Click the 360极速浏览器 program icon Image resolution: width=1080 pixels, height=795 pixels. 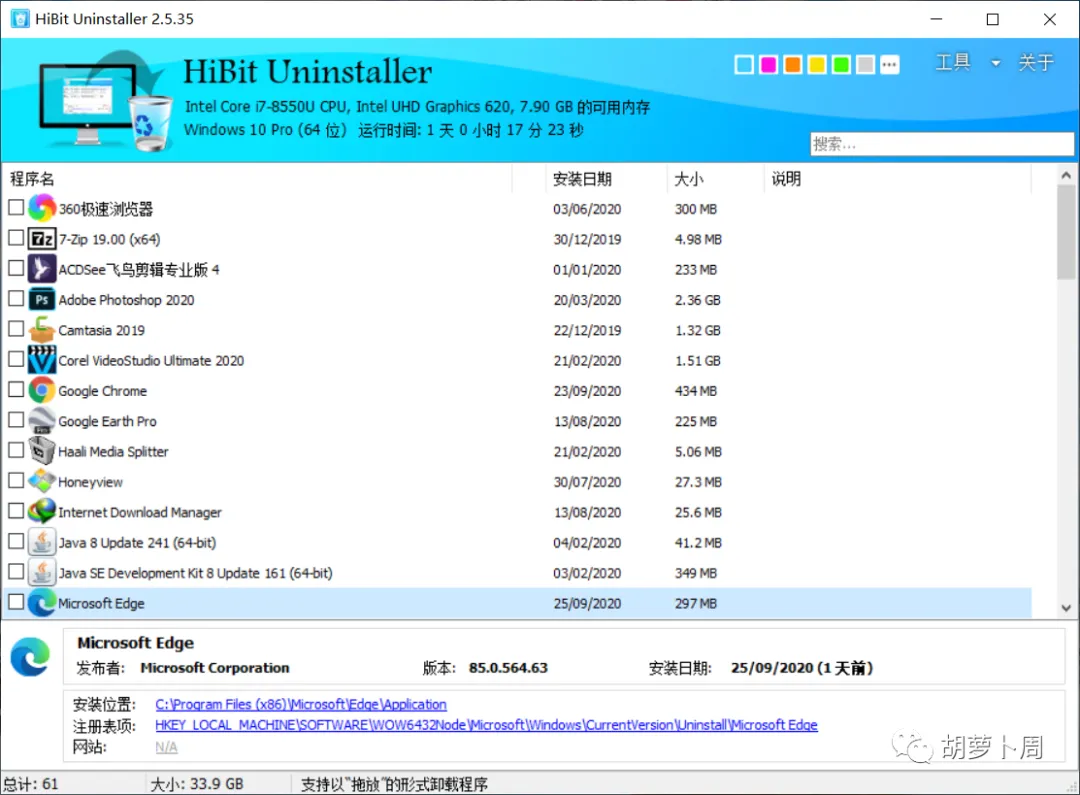point(41,208)
